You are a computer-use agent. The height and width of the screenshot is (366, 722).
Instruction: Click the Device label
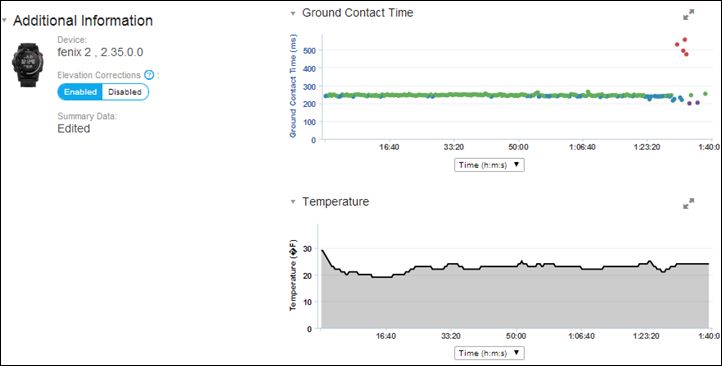[x=72, y=40]
